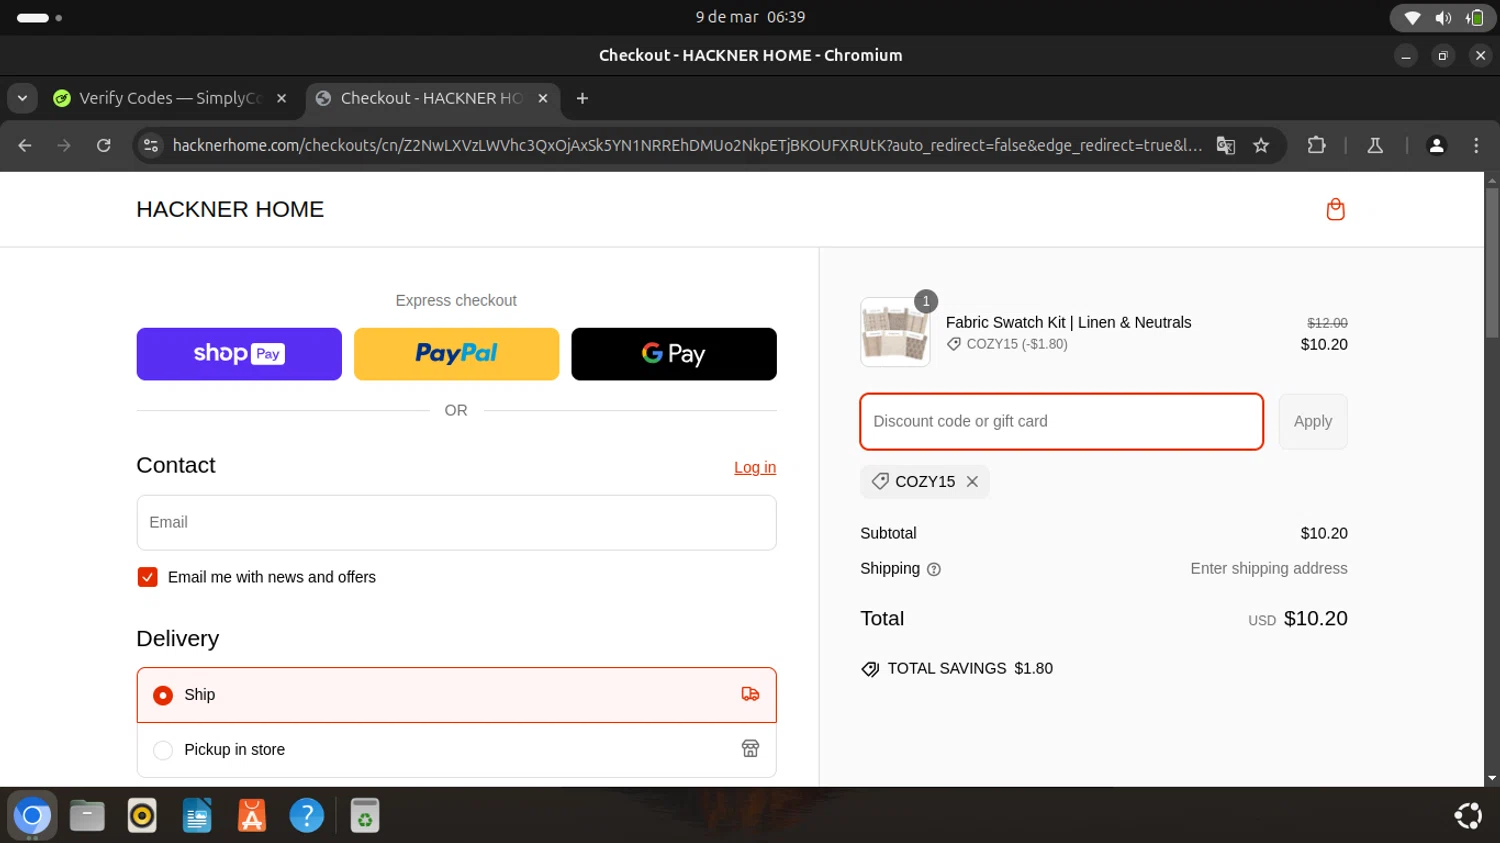Click the TOTAL SAVINGS $1.80 text
The height and width of the screenshot is (843, 1500).
tap(970, 668)
